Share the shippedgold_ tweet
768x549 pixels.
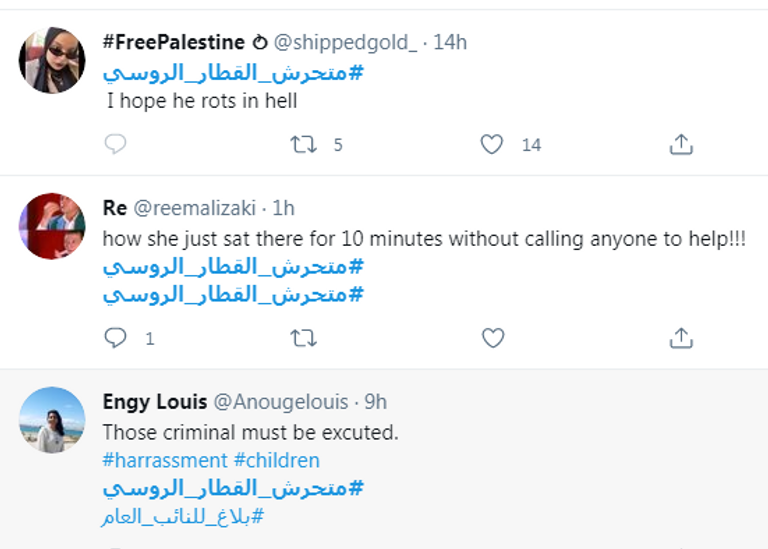click(681, 145)
